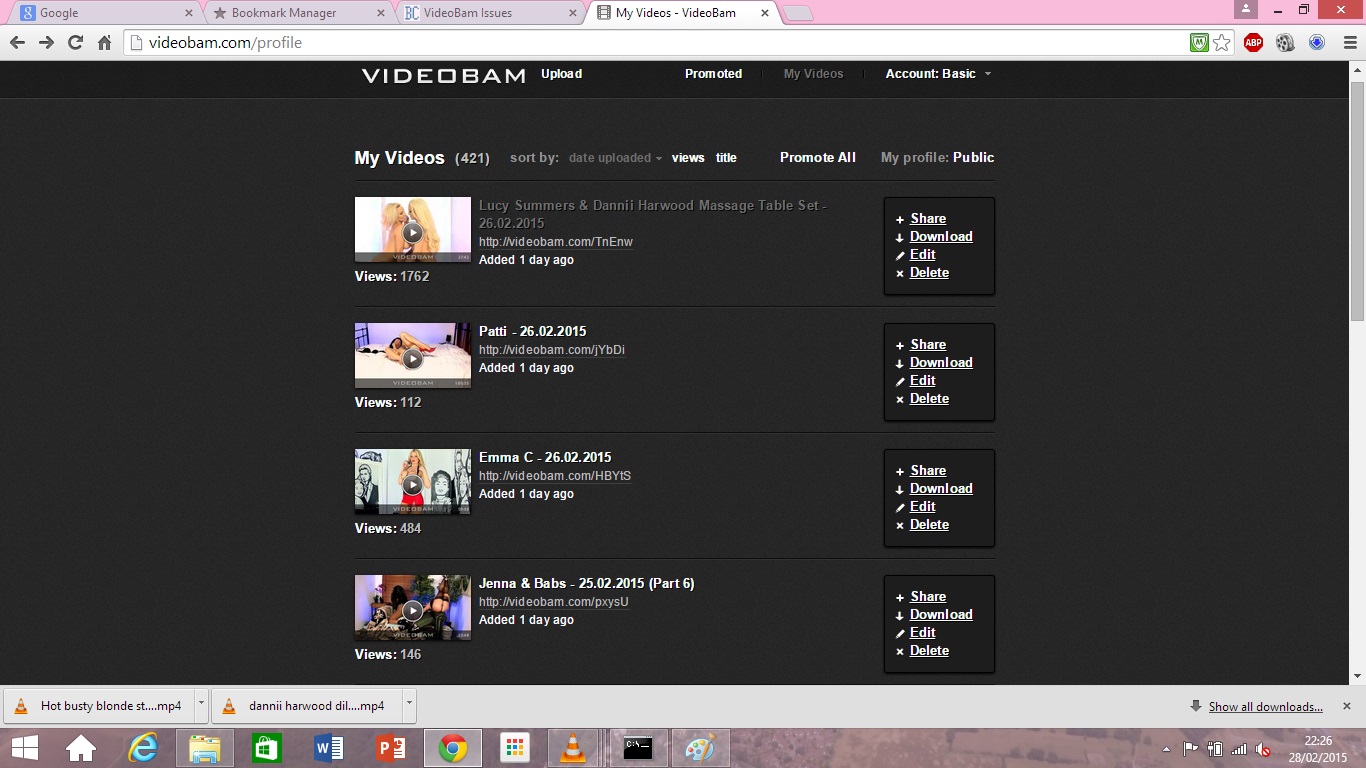The height and width of the screenshot is (768, 1366).
Task: Reload the videobam.com/profile page
Action: click(75, 43)
